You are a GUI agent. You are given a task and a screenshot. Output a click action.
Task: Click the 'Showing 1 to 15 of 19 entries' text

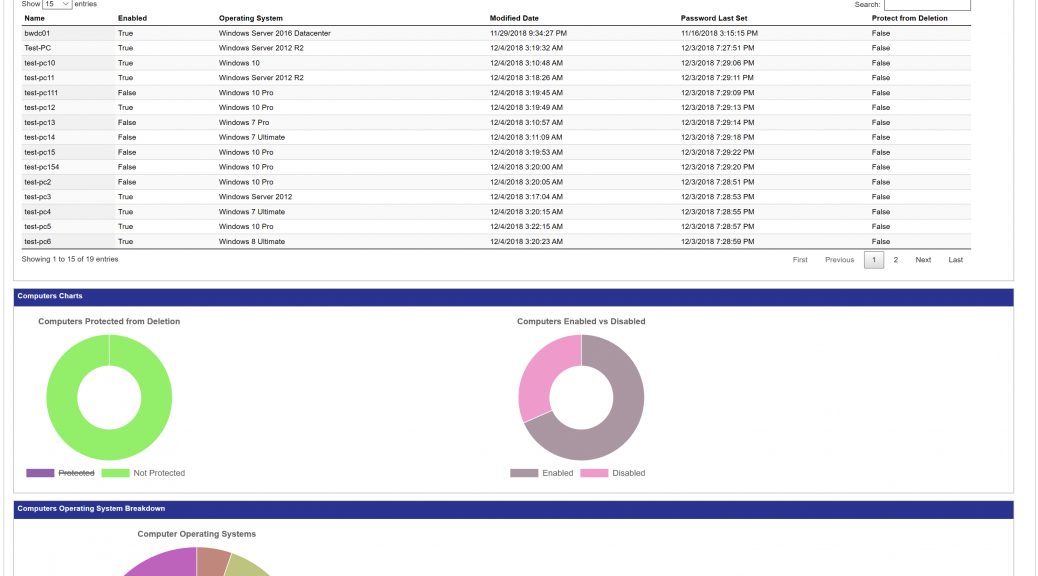point(70,260)
